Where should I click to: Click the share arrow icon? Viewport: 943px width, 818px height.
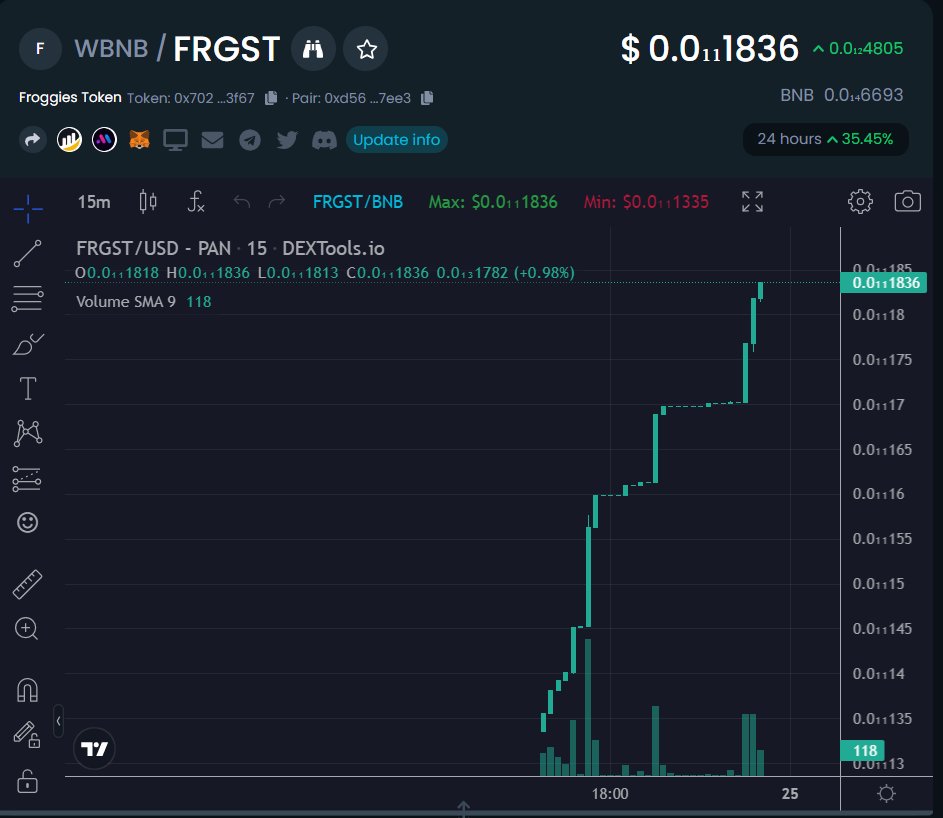coord(32,140)
